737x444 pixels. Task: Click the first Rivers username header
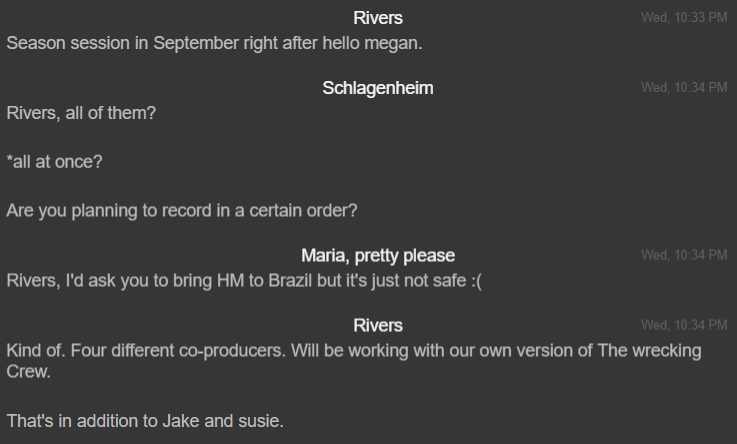tap(378, 18)
